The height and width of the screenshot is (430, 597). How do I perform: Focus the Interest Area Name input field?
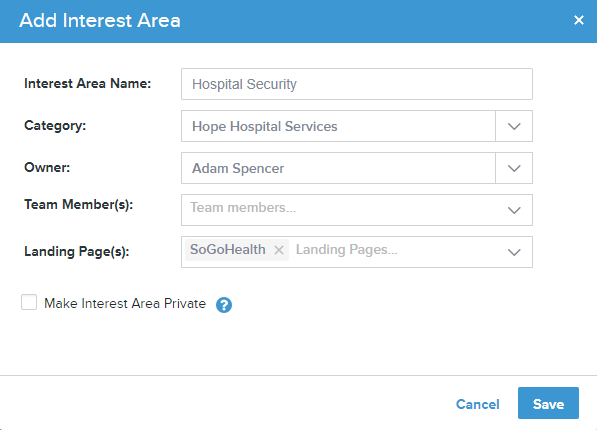click(357, 84)
